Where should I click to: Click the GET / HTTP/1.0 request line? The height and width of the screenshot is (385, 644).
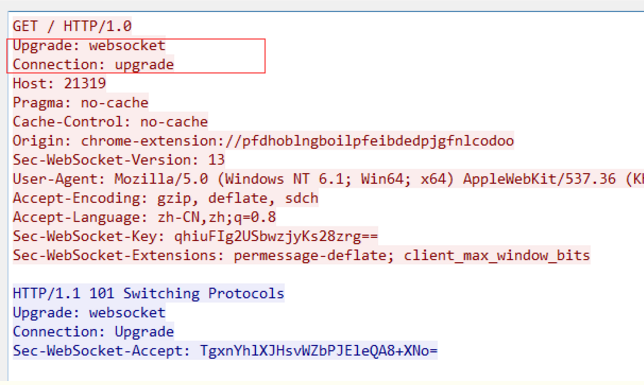pos(72,26)
